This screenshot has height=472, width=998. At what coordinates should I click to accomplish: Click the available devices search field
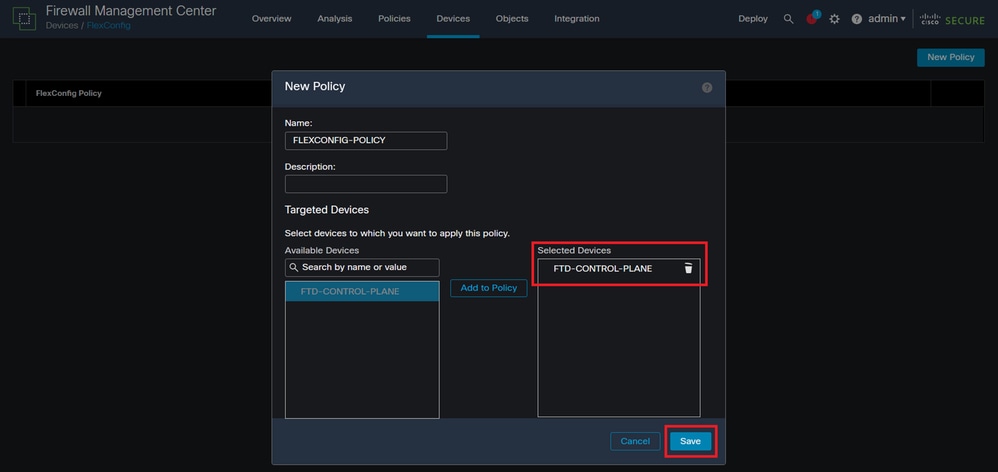pyautogui.click(x=362, y=268)
